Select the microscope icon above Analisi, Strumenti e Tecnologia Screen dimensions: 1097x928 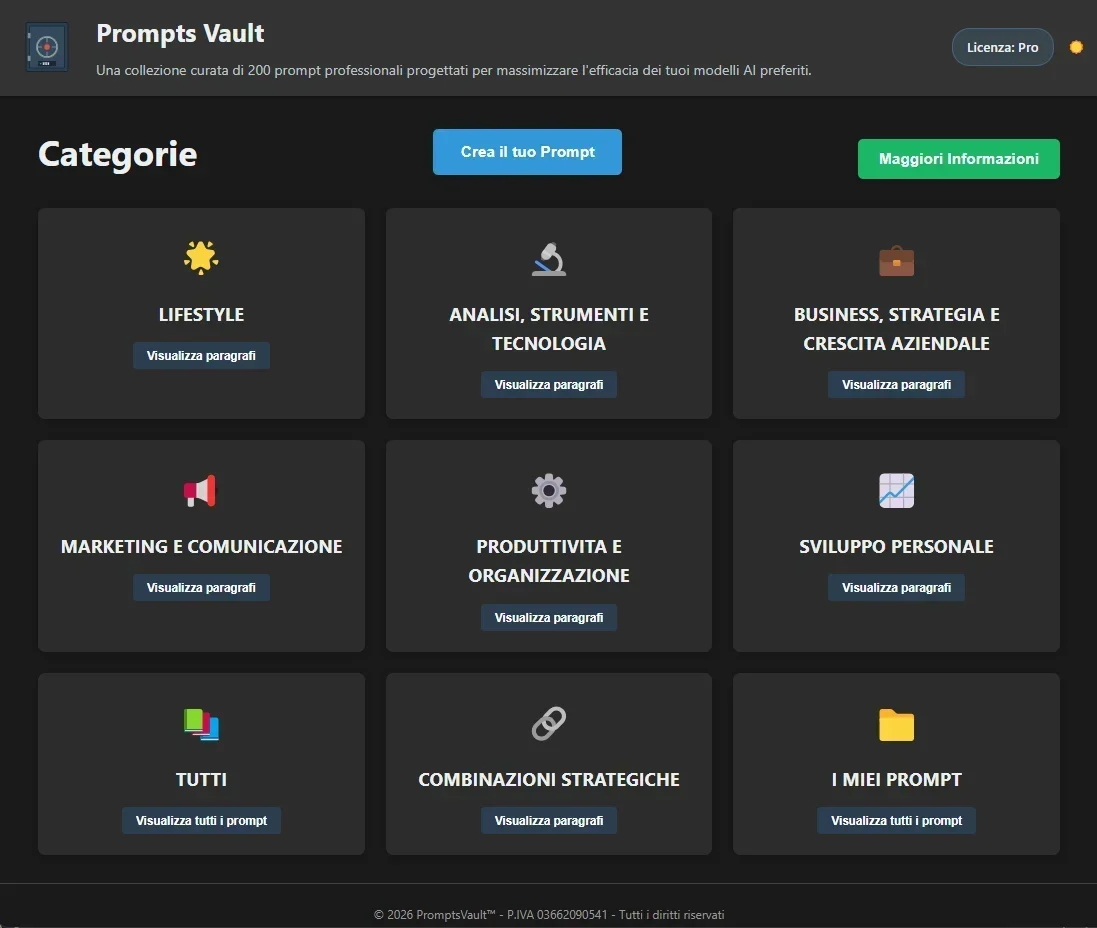(548, 257)
